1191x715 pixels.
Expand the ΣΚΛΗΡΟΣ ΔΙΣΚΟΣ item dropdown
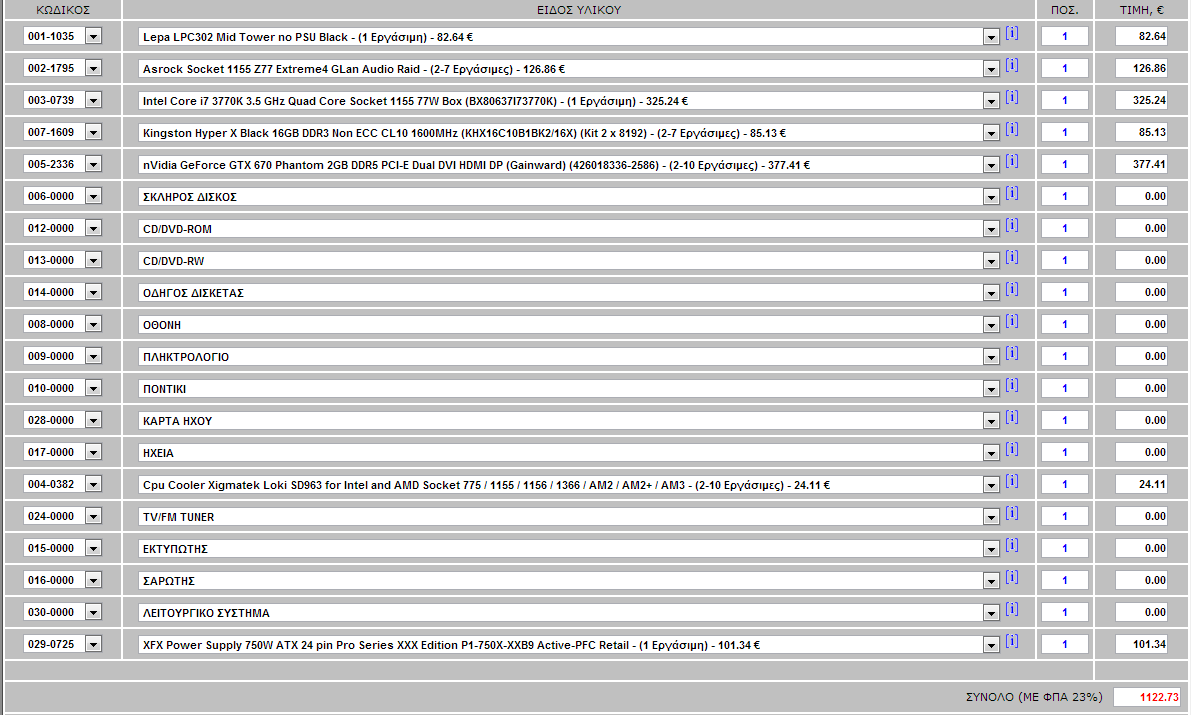click(990, 197)
